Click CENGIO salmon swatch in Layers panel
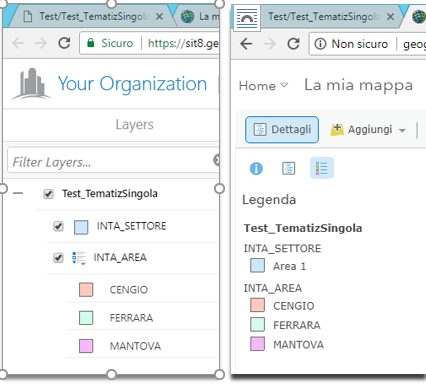 tap(86, 289)
